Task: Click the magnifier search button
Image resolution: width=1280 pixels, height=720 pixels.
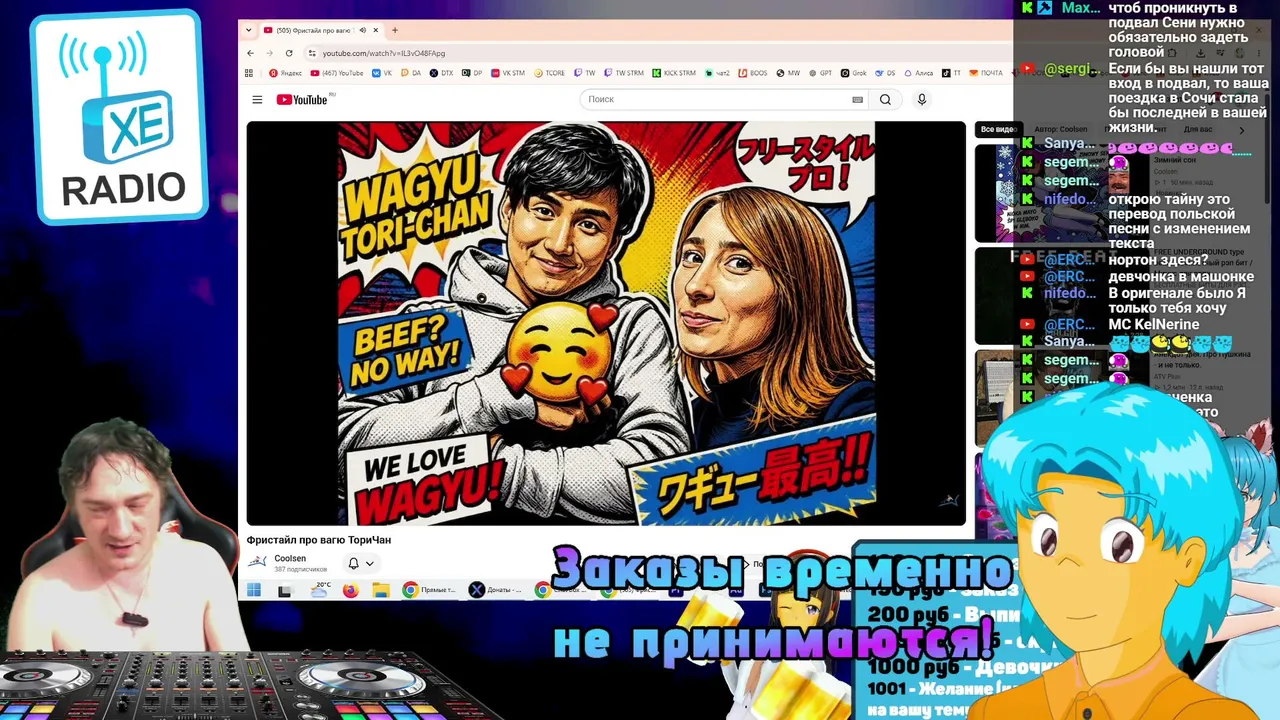Action: click(x=885, y=99)
